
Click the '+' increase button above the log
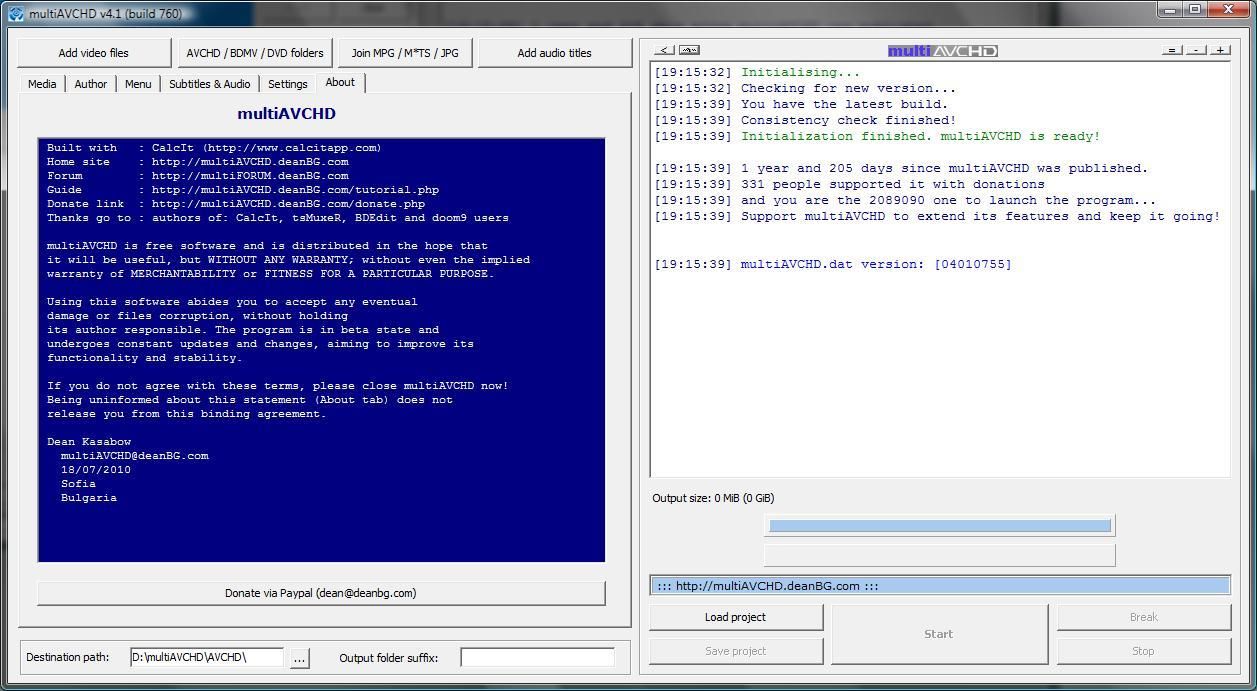(1220, 50)
